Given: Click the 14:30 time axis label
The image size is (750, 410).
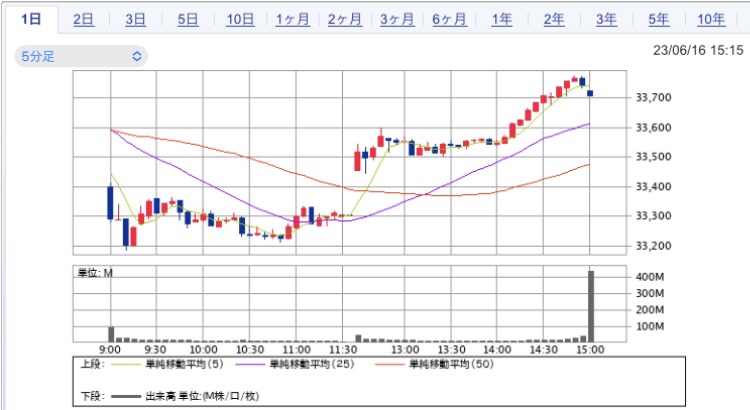Looking at the screenshot, I should pyautogui.click(x=544, y=350).
